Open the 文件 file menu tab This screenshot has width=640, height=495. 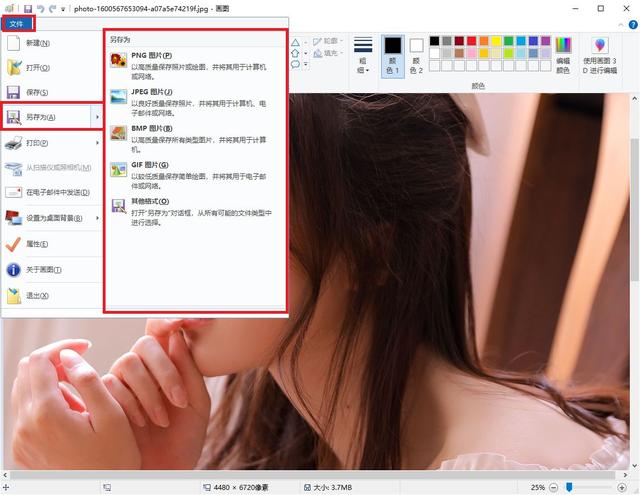click(18, 24)
